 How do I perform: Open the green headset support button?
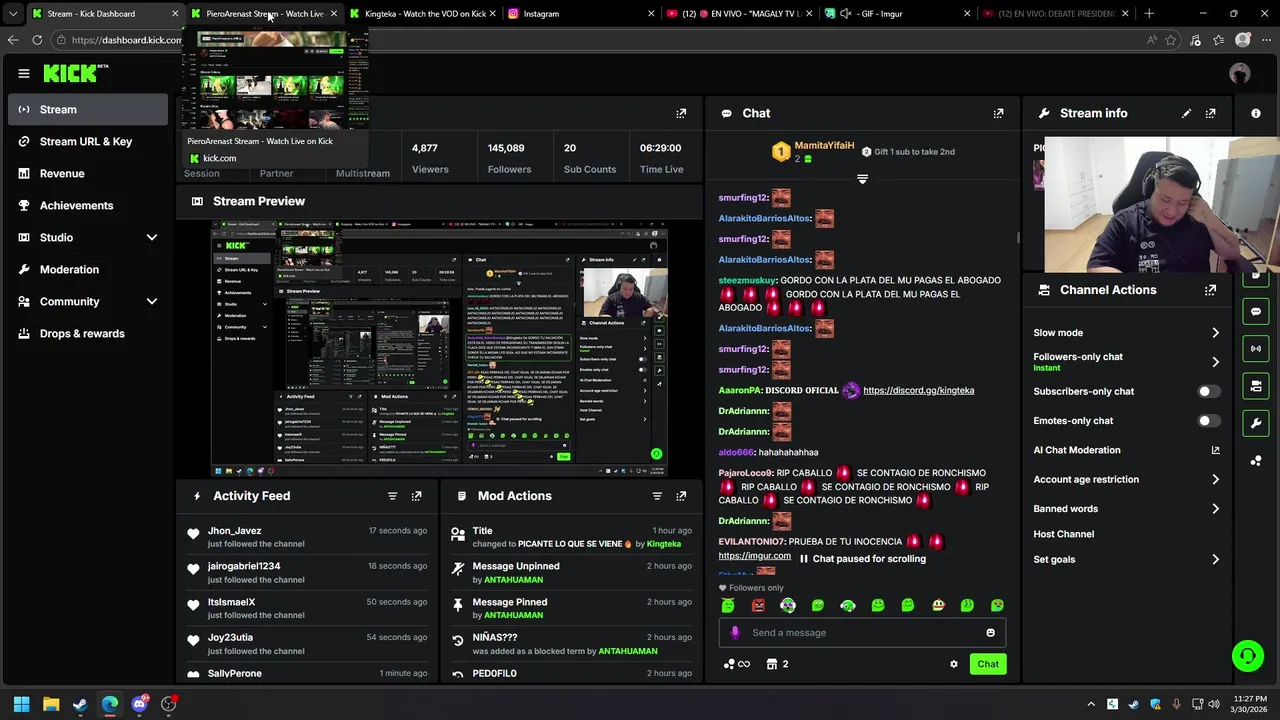pyautogui.click(x=1247, y=656)
